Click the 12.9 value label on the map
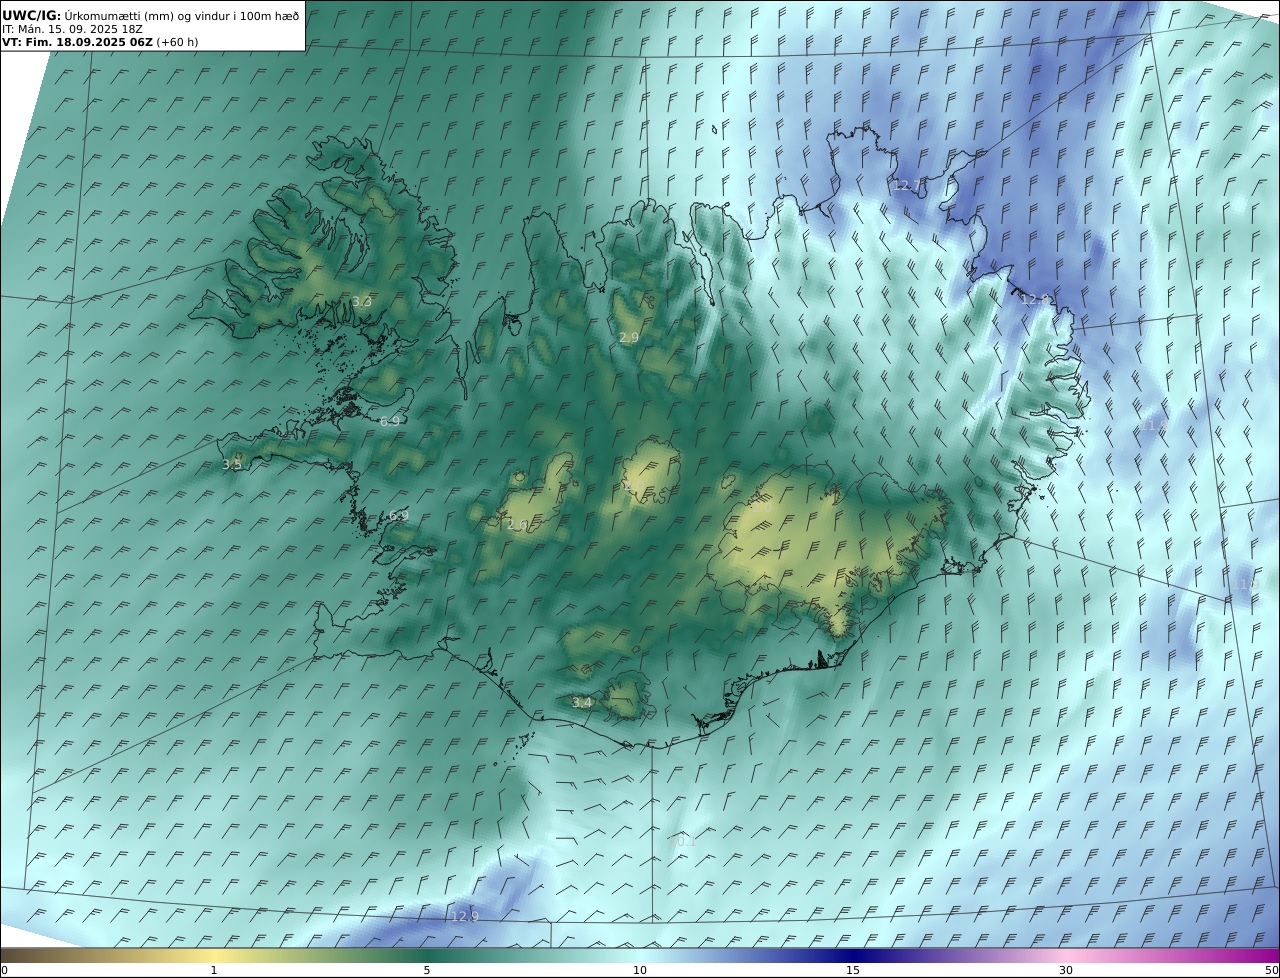The height and width of the screenshot is (978, 1280). click(465, 916)
